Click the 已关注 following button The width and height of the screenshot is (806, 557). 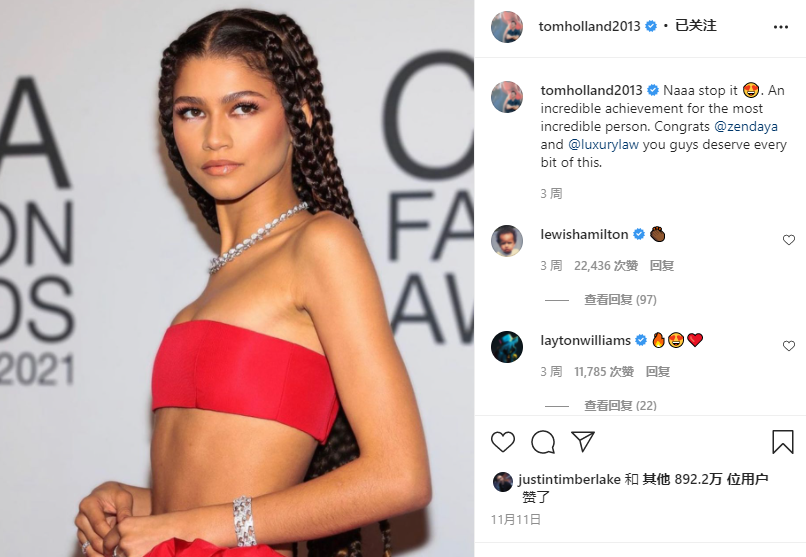point(695,26)
